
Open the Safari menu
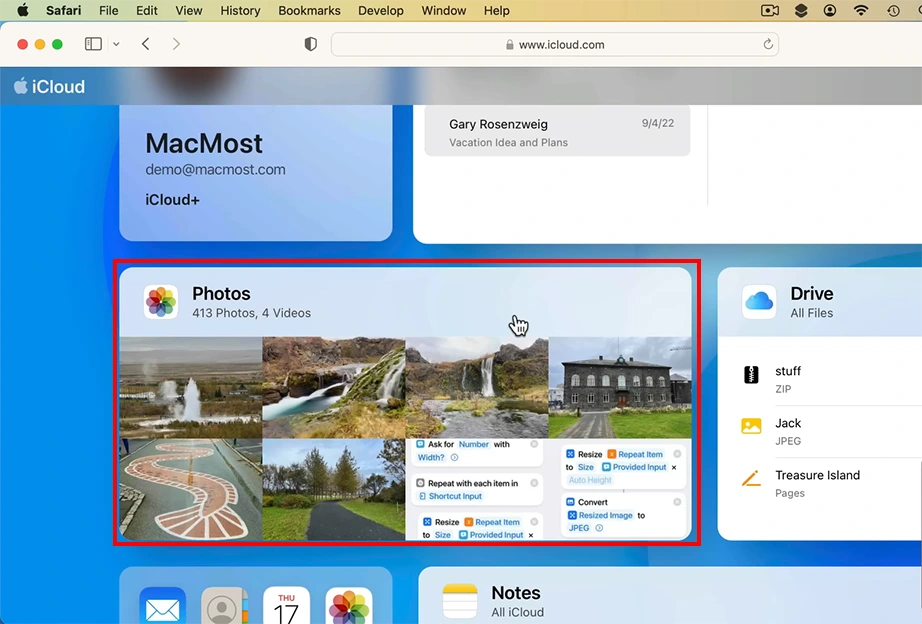(64, 11)
